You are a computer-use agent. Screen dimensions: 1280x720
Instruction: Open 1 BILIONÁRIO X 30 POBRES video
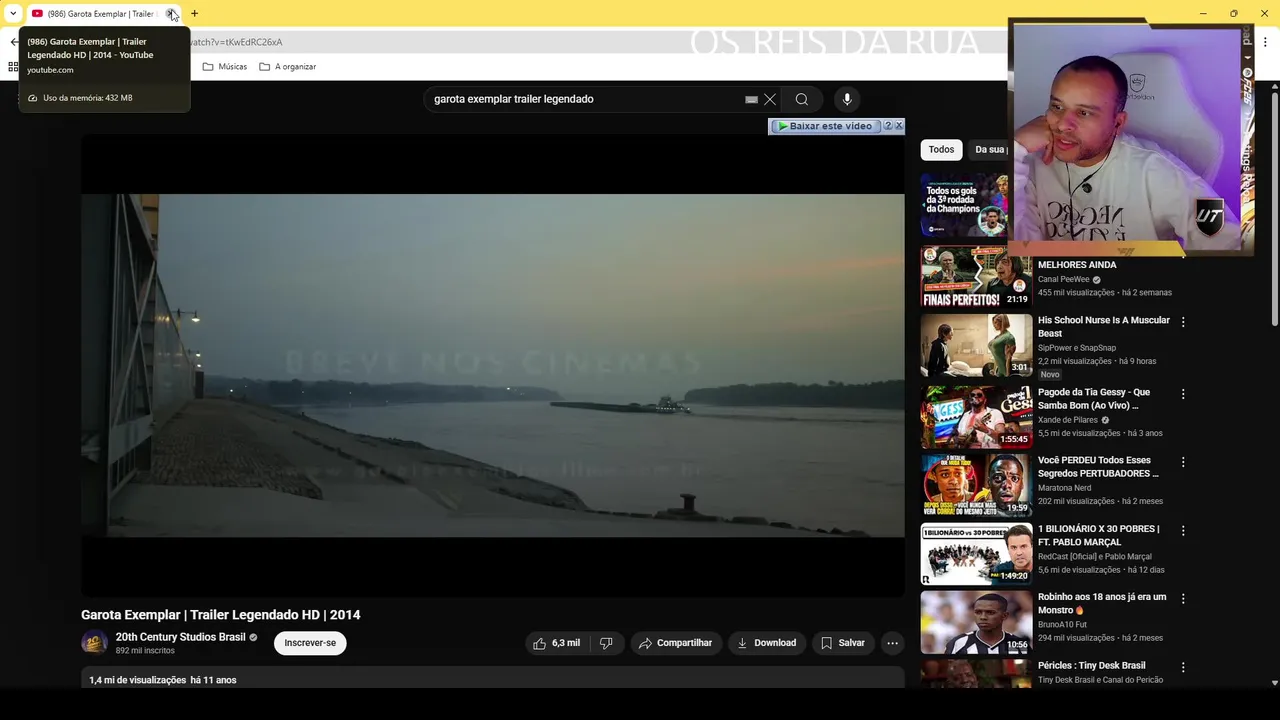(1099, 535)
